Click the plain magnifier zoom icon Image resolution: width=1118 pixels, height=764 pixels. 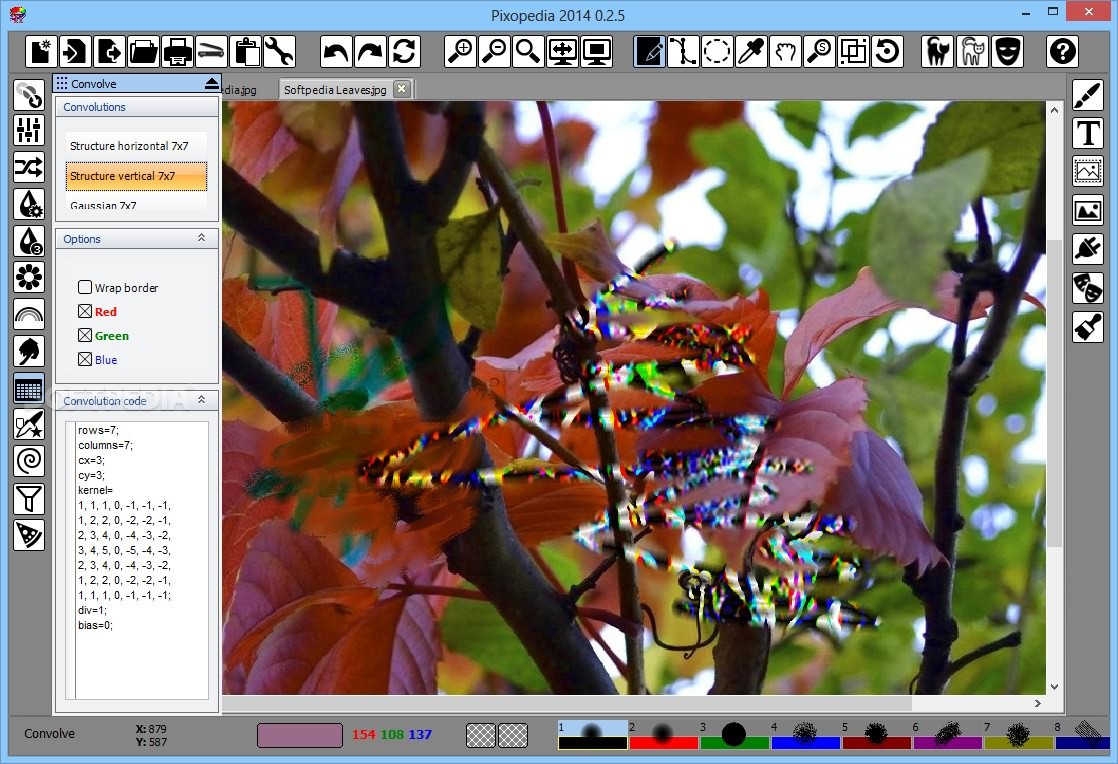pos(528,51)
